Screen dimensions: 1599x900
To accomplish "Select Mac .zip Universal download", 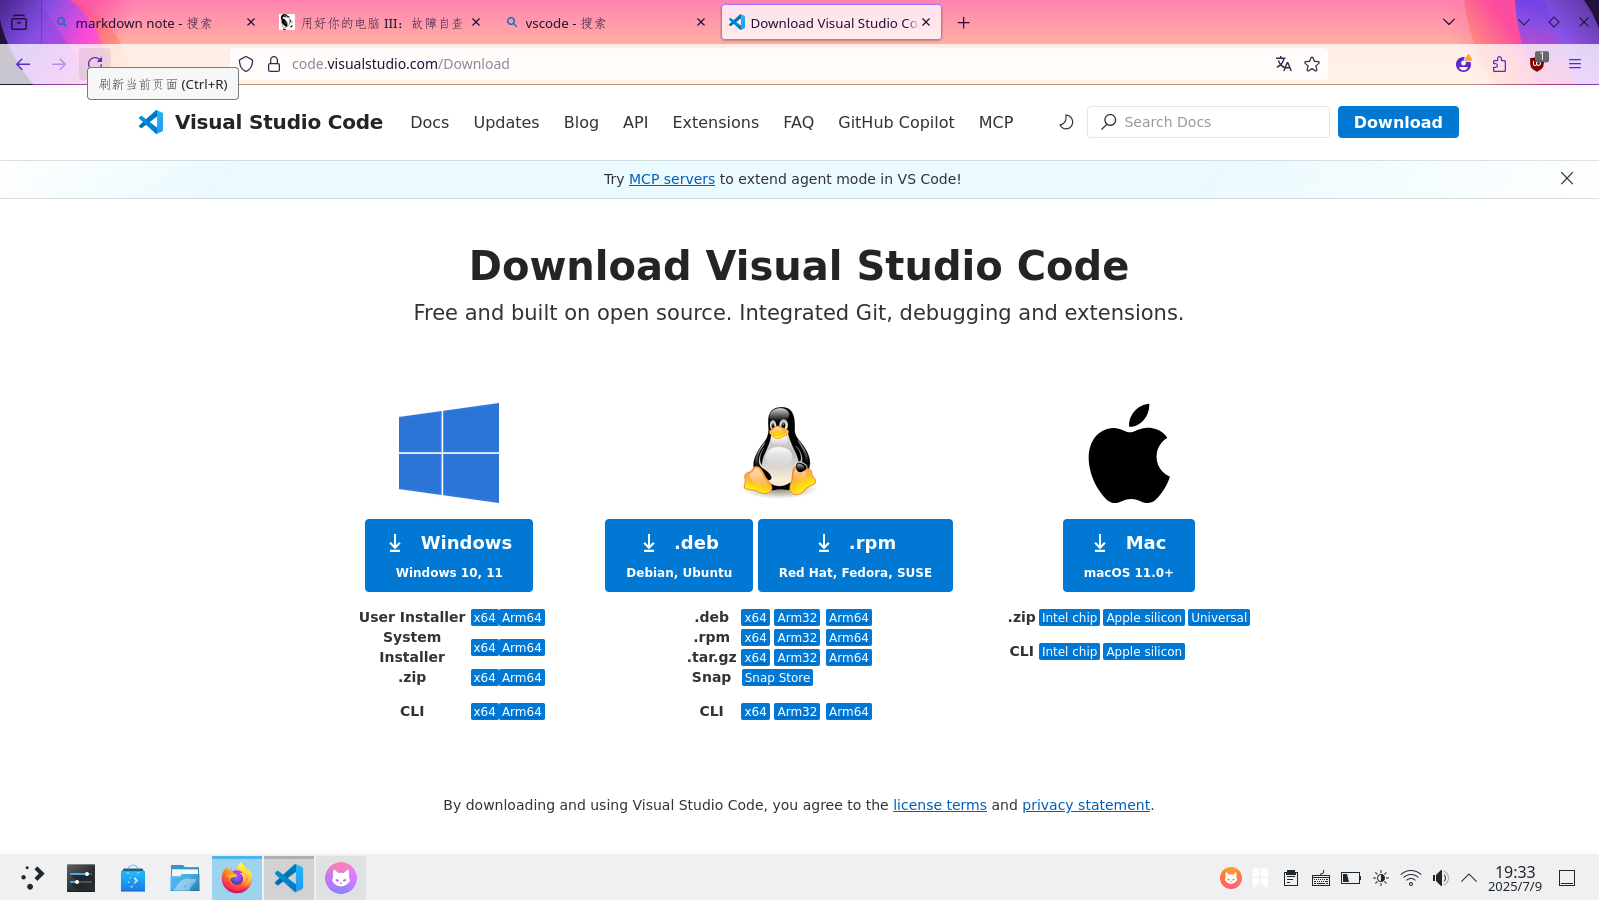I will pos(1219,618).
